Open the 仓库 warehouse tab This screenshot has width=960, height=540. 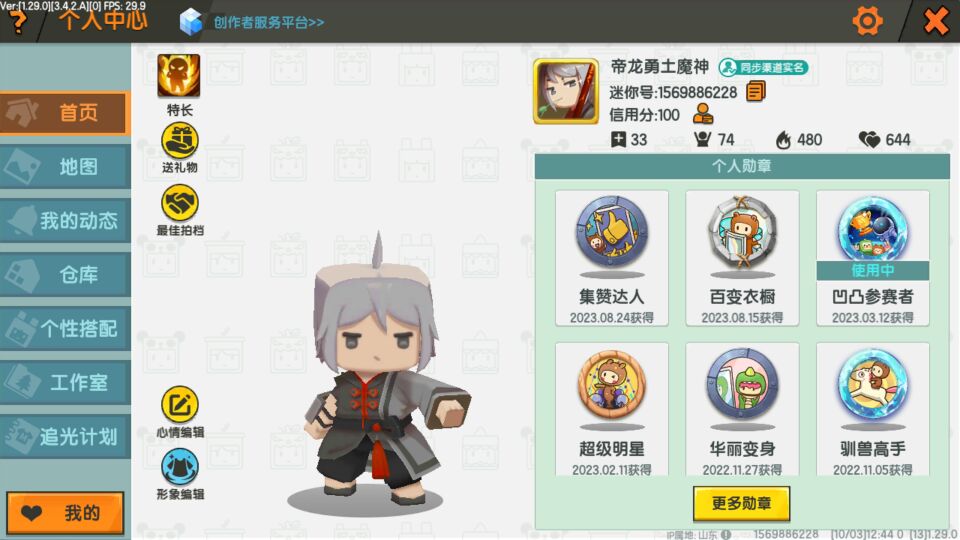coord(65,274)
